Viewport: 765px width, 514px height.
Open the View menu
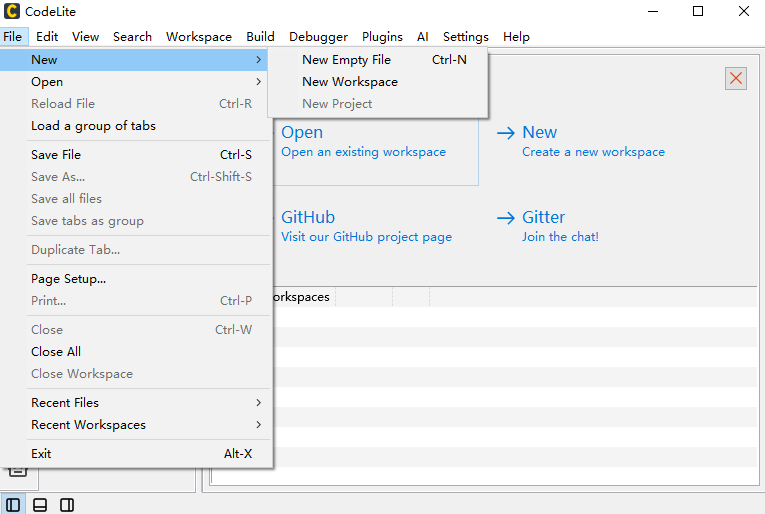coord(85,37)
